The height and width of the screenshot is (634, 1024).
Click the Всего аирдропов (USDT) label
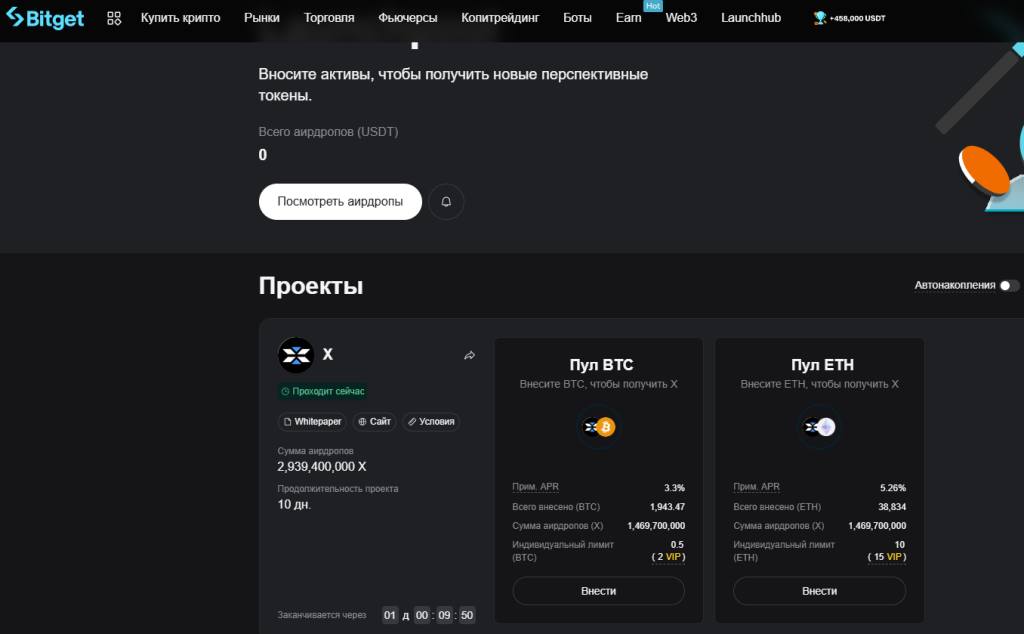(328, 132)
